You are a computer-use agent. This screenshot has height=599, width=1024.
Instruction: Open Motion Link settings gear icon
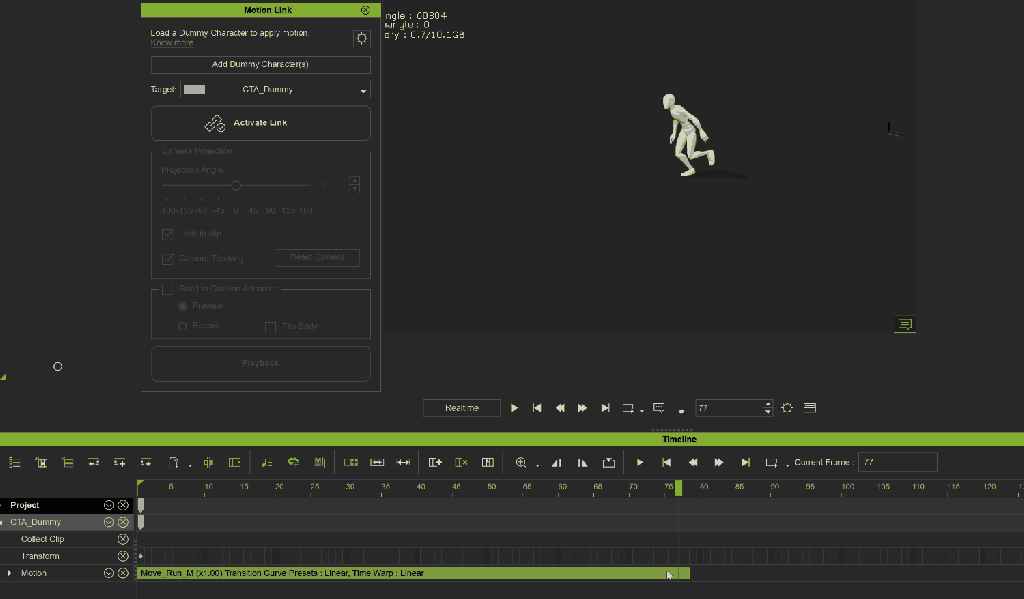click(361, 38)
